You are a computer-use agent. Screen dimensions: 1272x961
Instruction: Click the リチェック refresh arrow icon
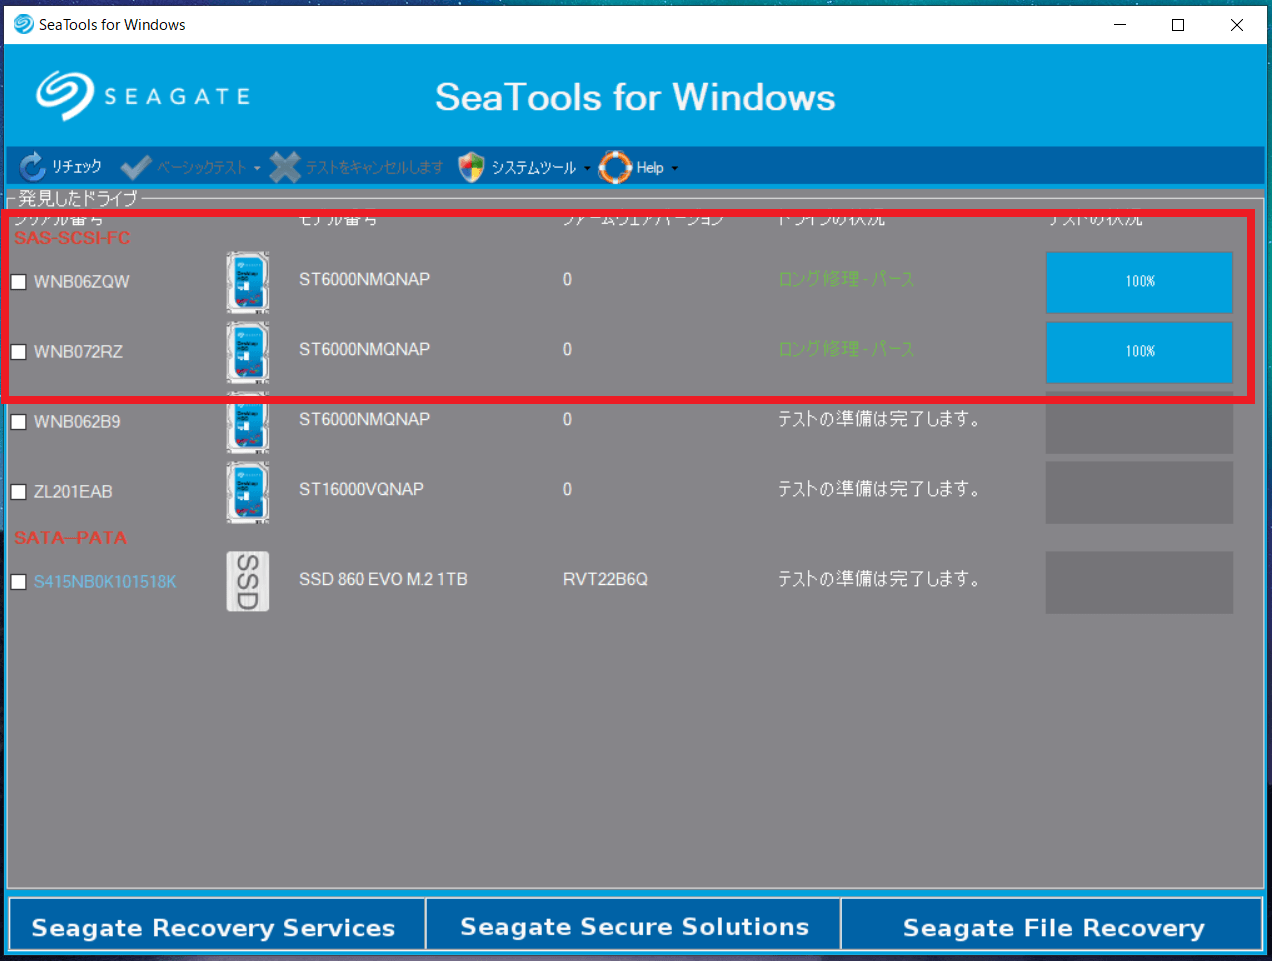pos(32,167)
